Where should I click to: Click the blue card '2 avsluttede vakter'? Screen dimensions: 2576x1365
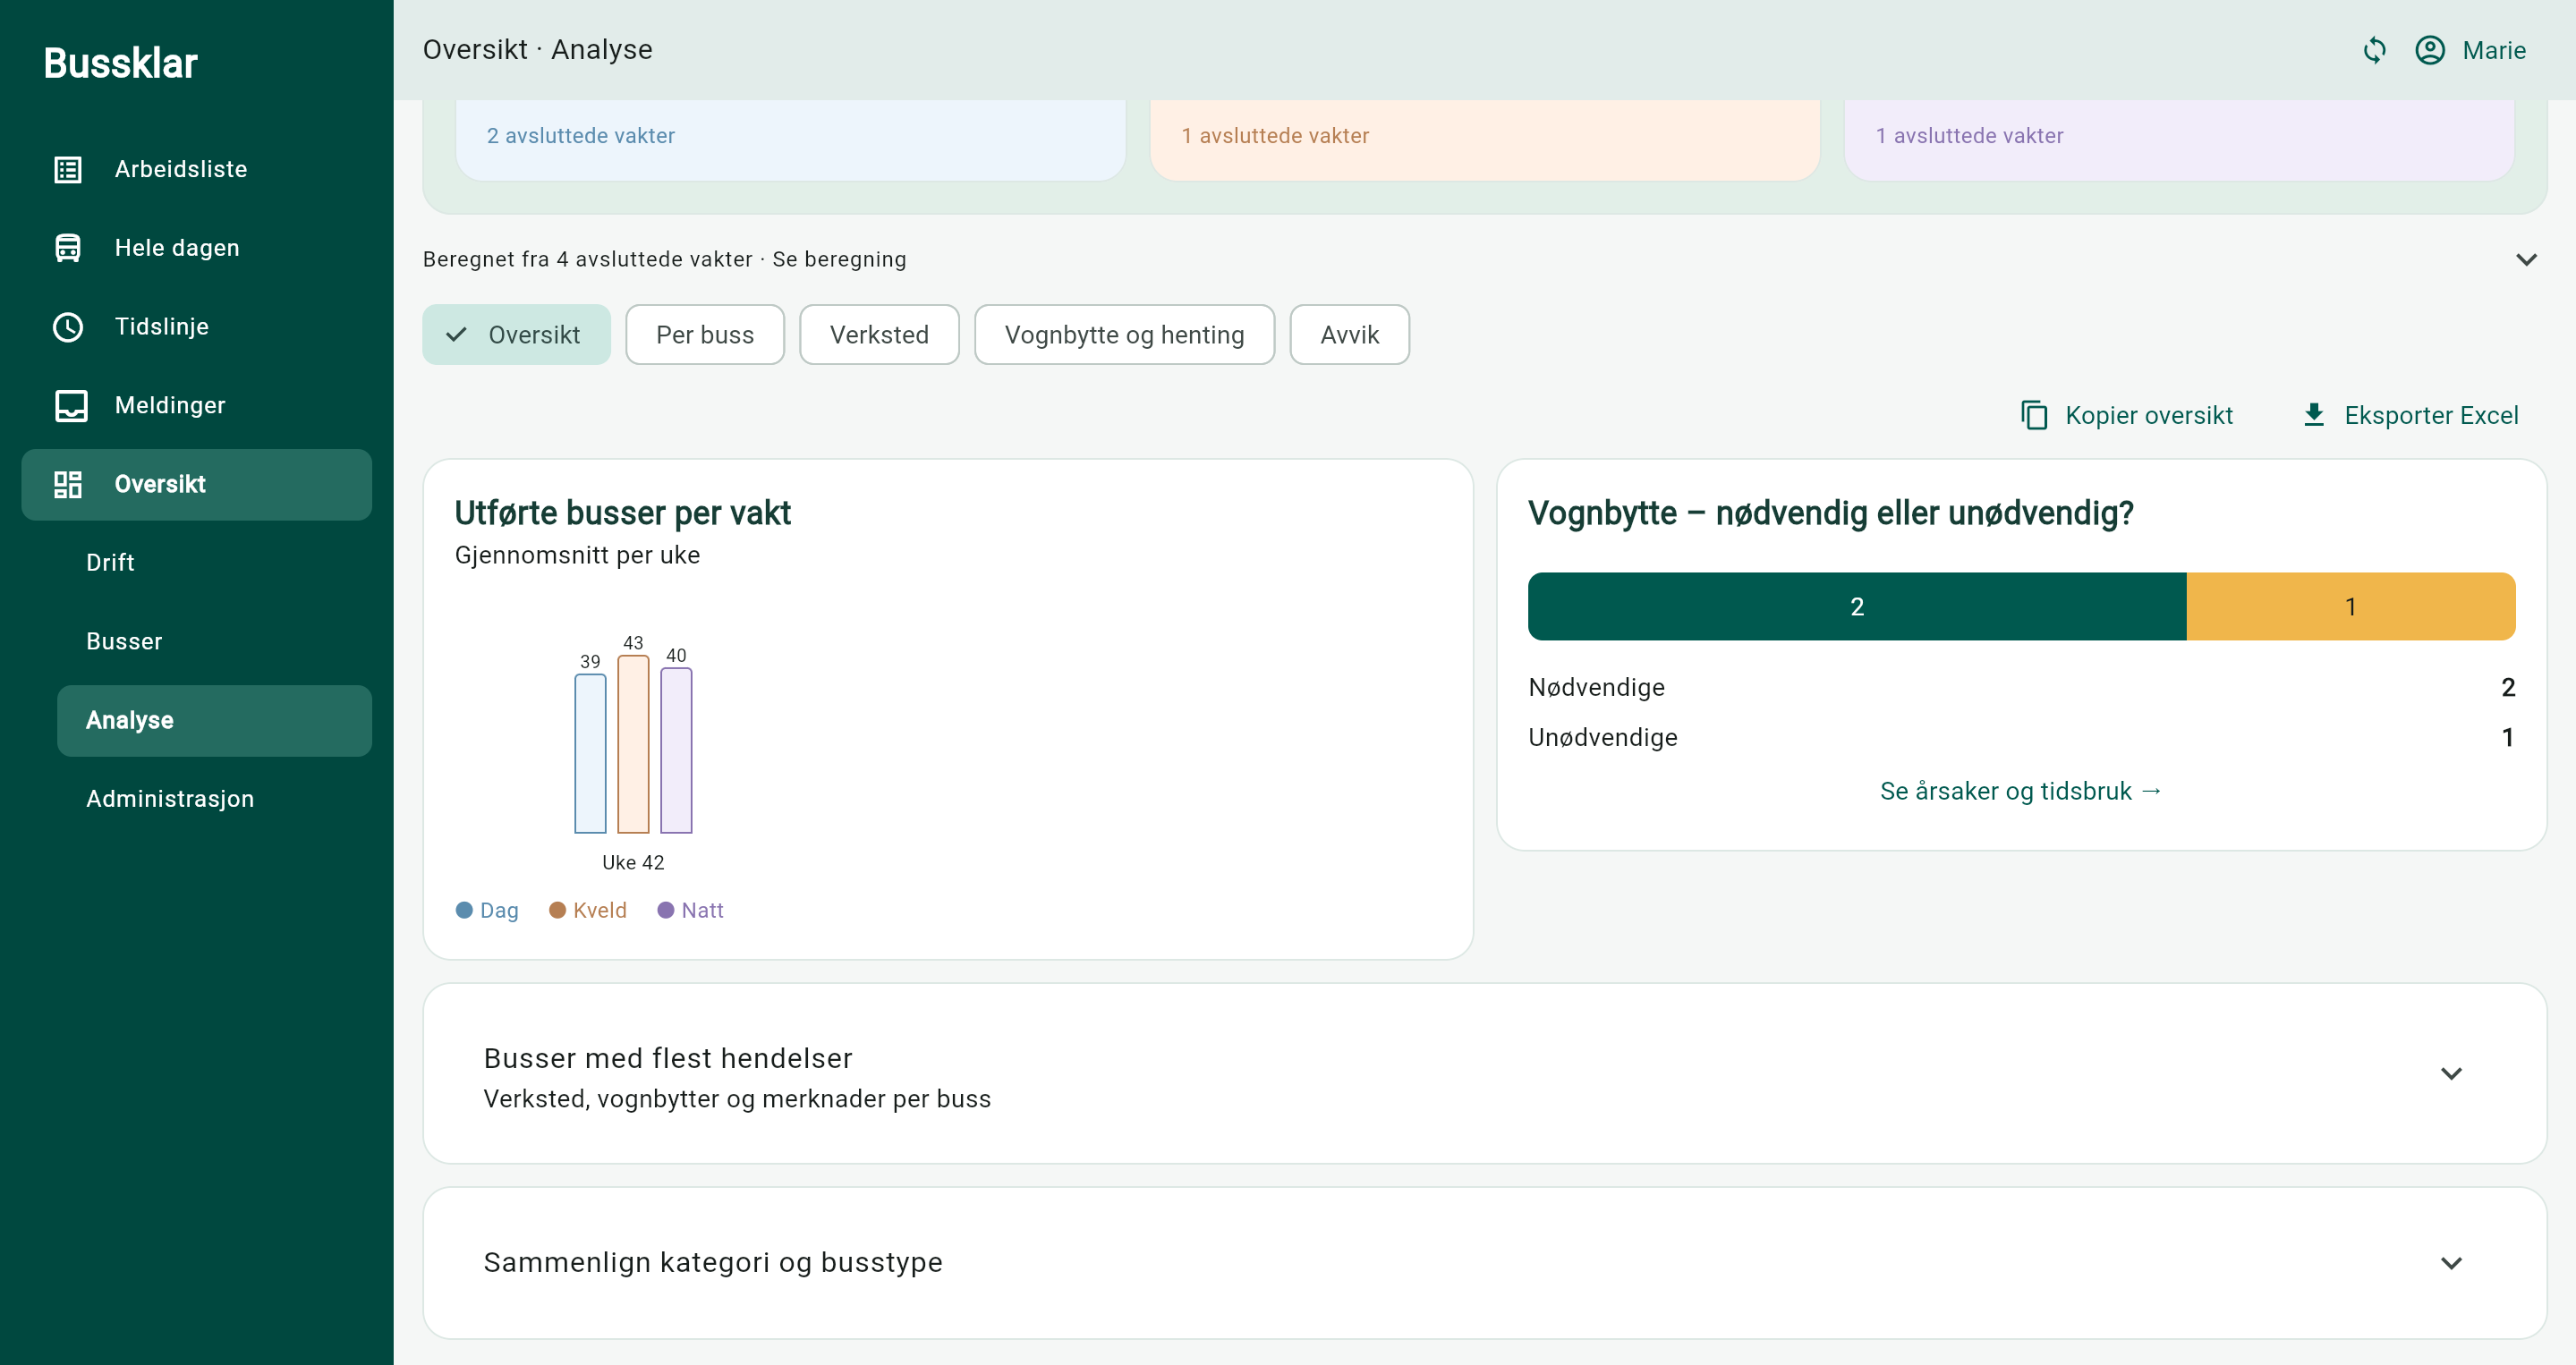click(790, 140)
